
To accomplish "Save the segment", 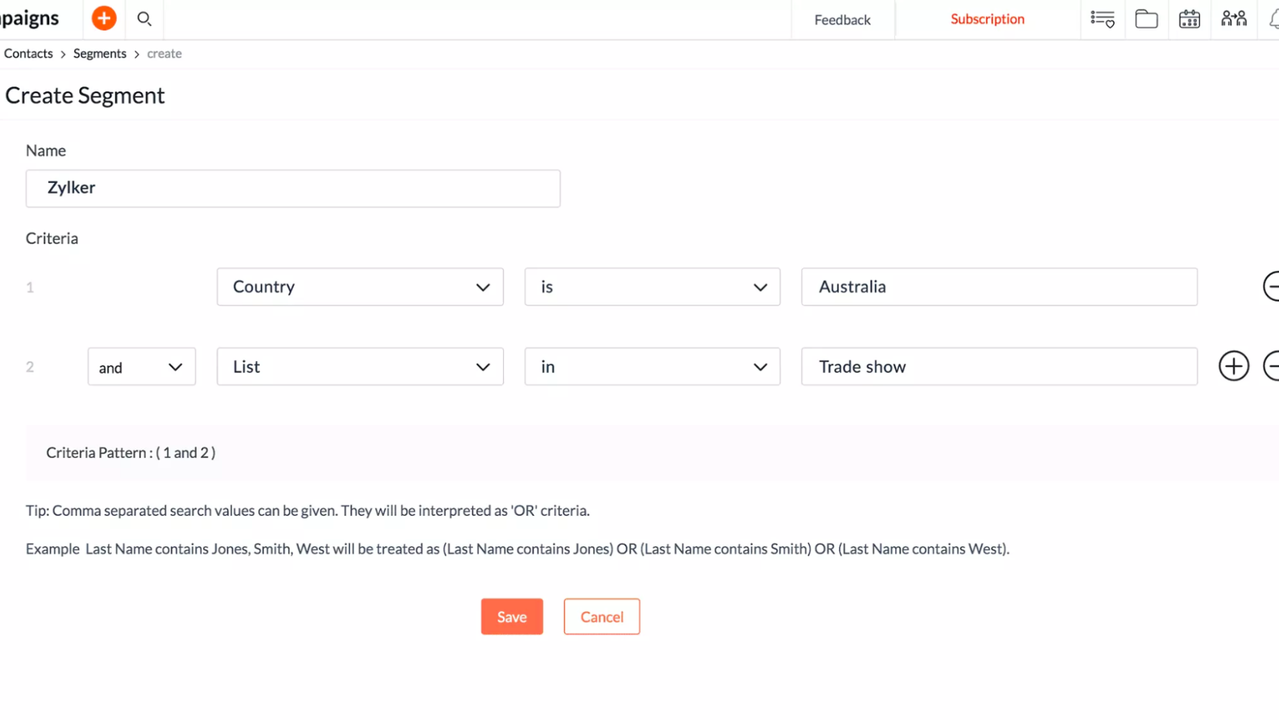I will pyautogui.click(x=511, y=617).
